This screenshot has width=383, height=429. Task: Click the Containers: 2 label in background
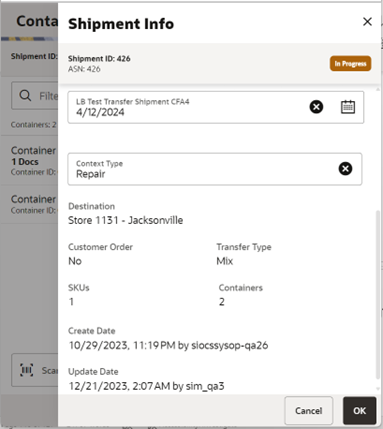pos(33,125)
